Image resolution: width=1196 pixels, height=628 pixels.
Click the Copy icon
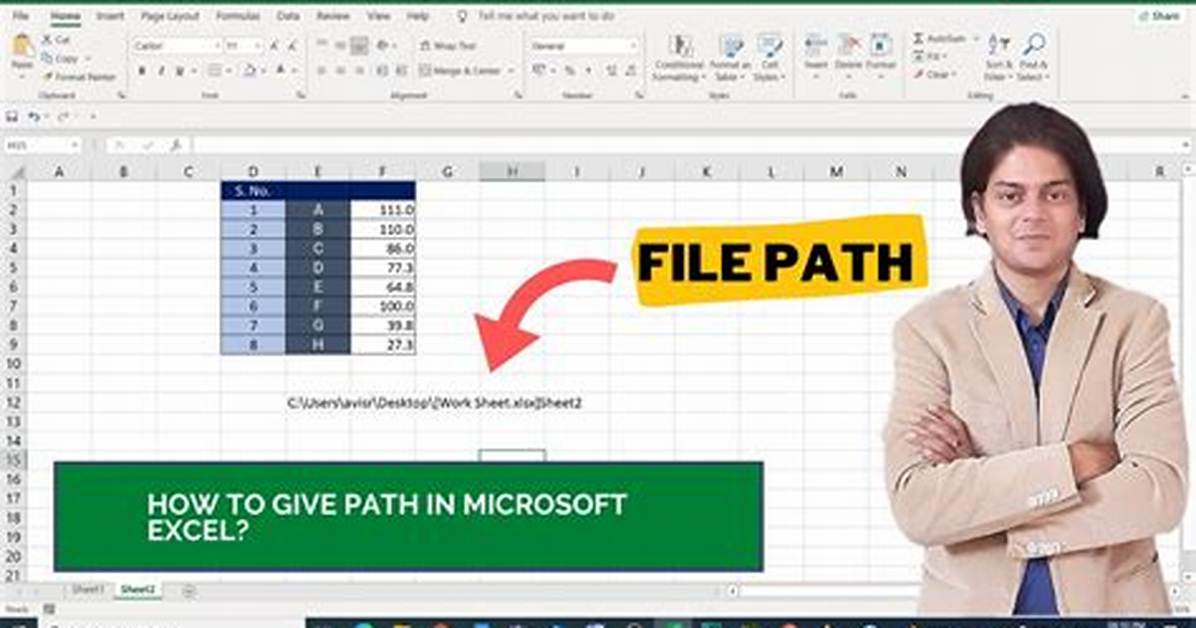[47, 58]
